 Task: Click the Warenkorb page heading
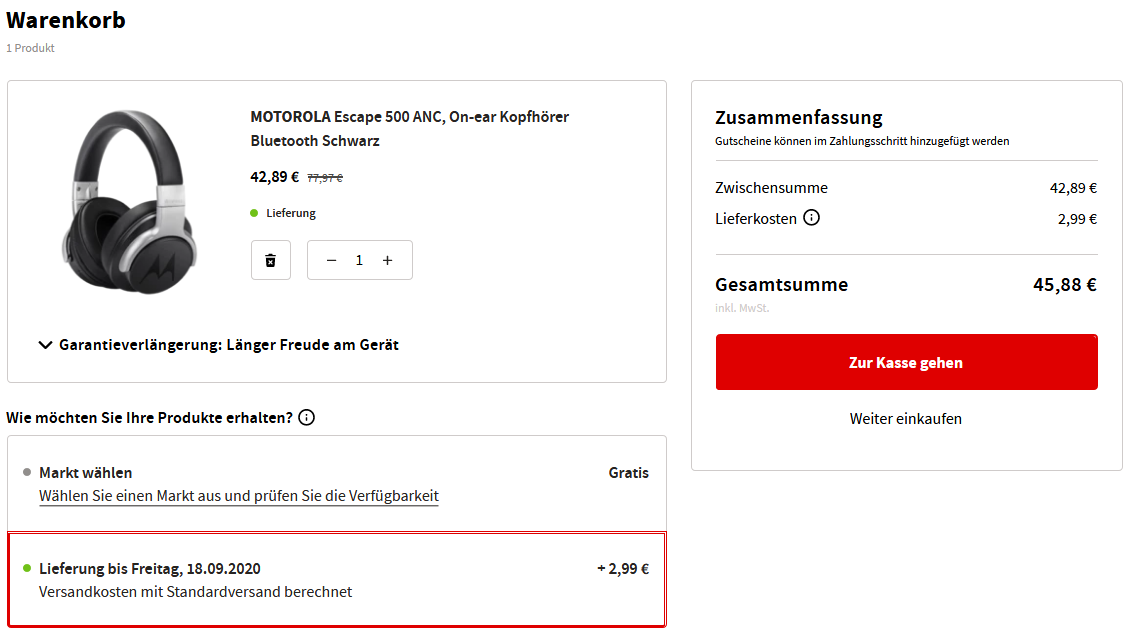(66, 20)
